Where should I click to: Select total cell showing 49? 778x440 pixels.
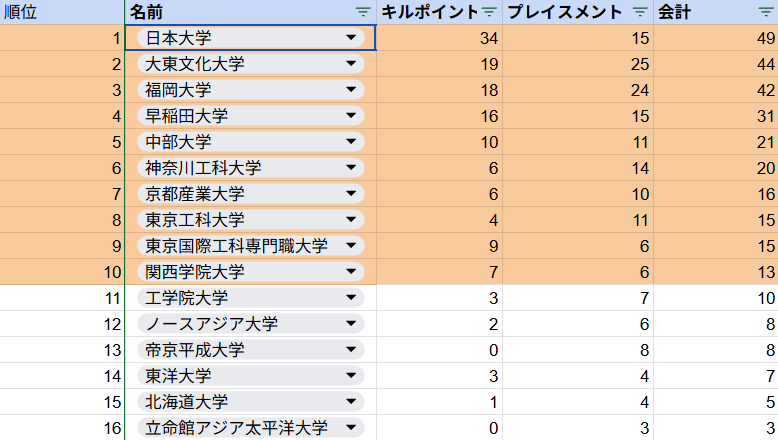tap(716, 38)
